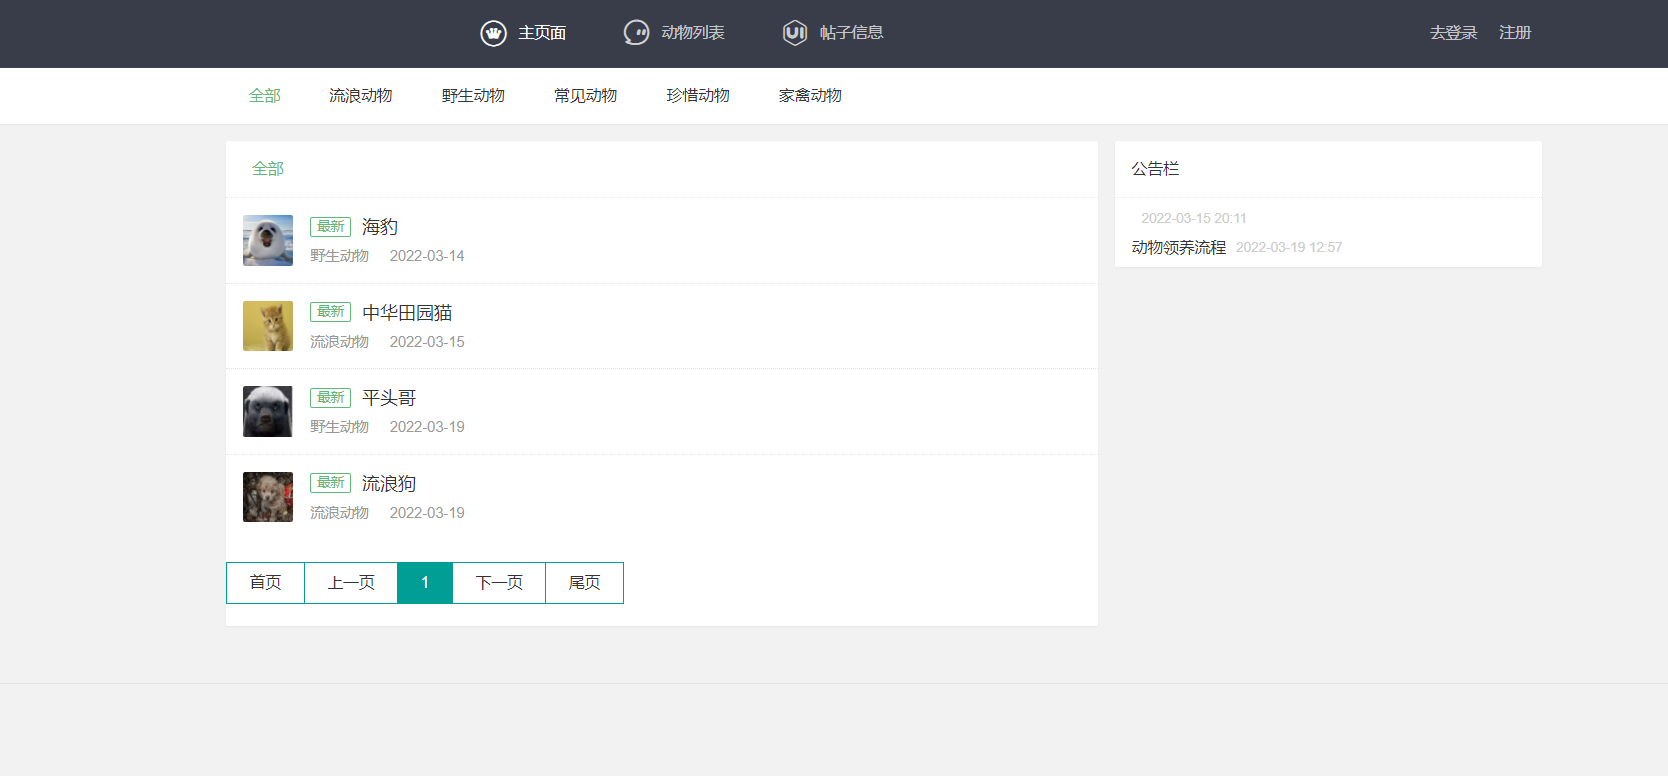This screenshot has width=1668, height=776.
Task: Click the 上一页 pagination button
Action: point(351,583)
